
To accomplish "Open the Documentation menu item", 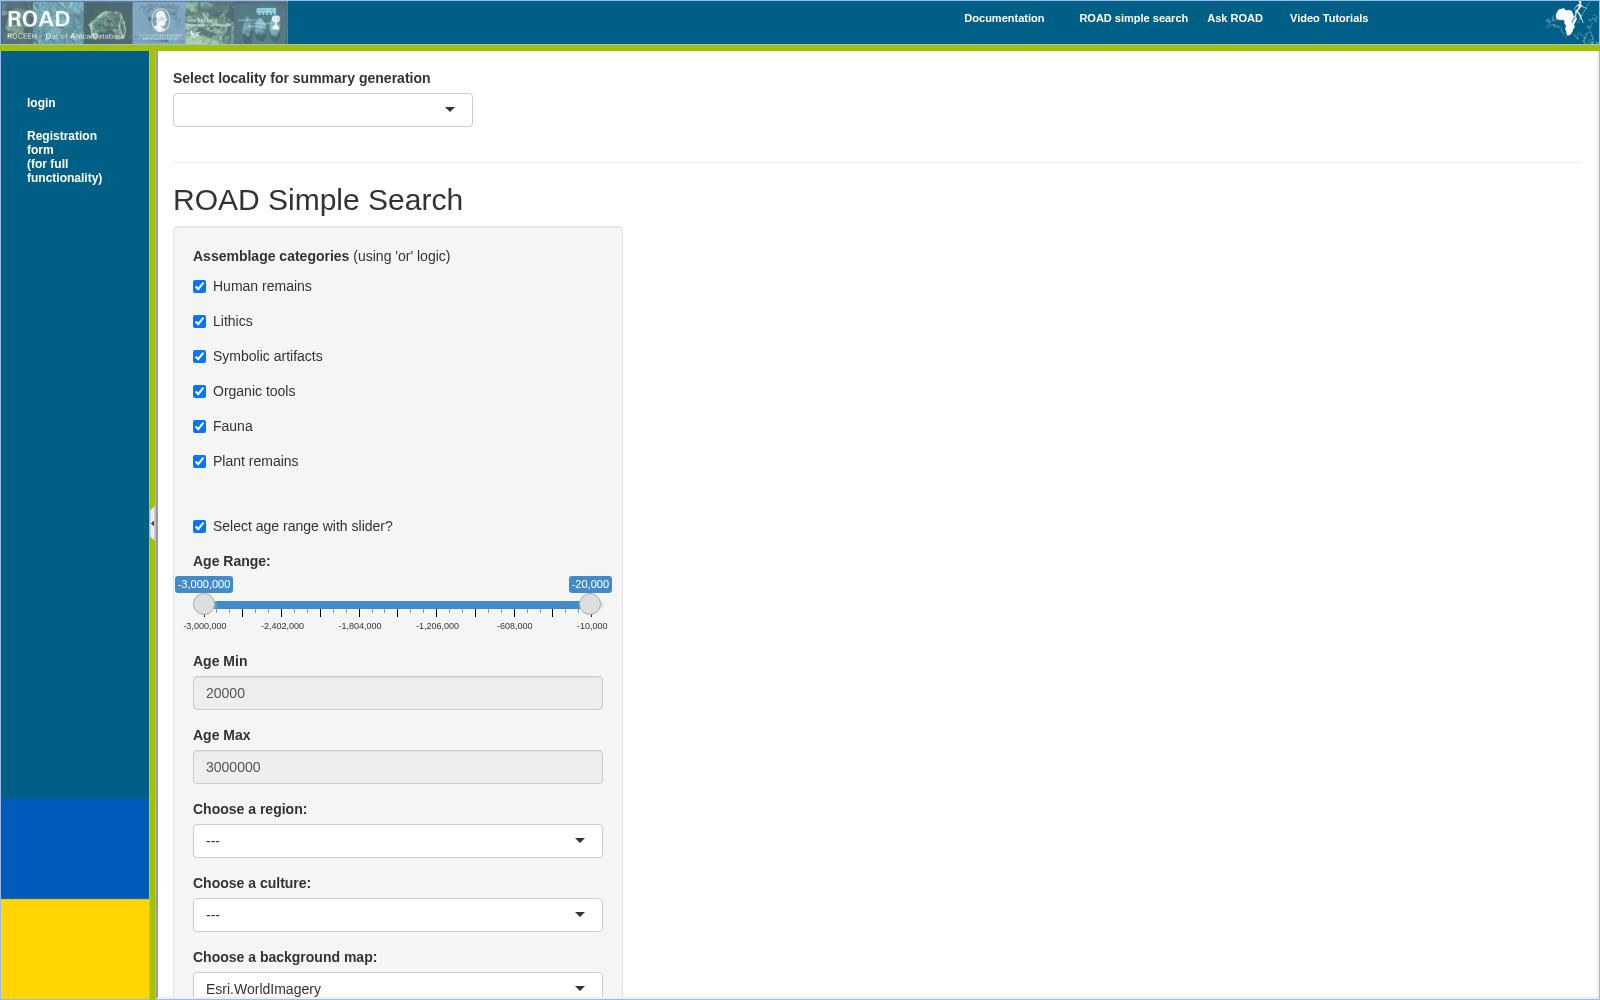I will pos(1004,18).
